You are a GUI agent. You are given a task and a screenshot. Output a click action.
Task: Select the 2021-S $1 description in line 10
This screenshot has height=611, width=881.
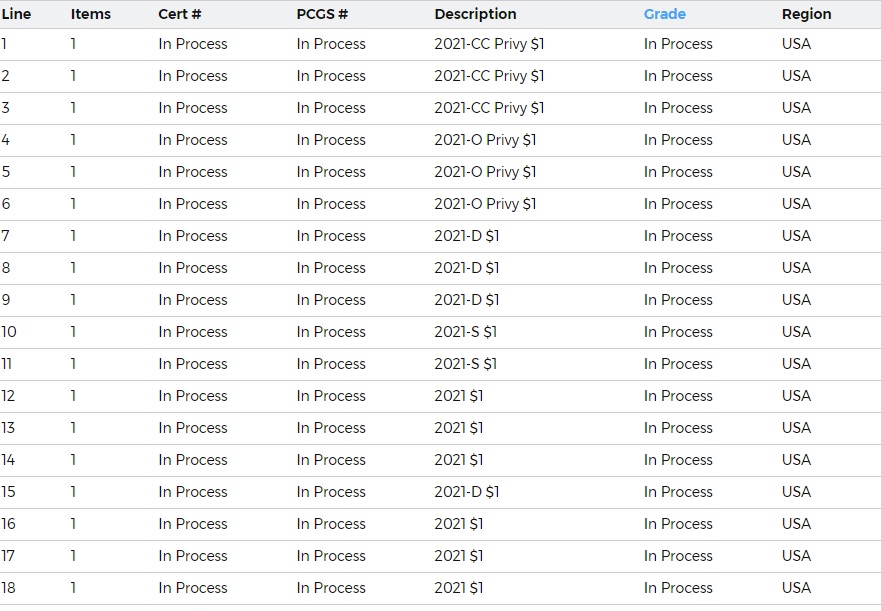[465, 332]
